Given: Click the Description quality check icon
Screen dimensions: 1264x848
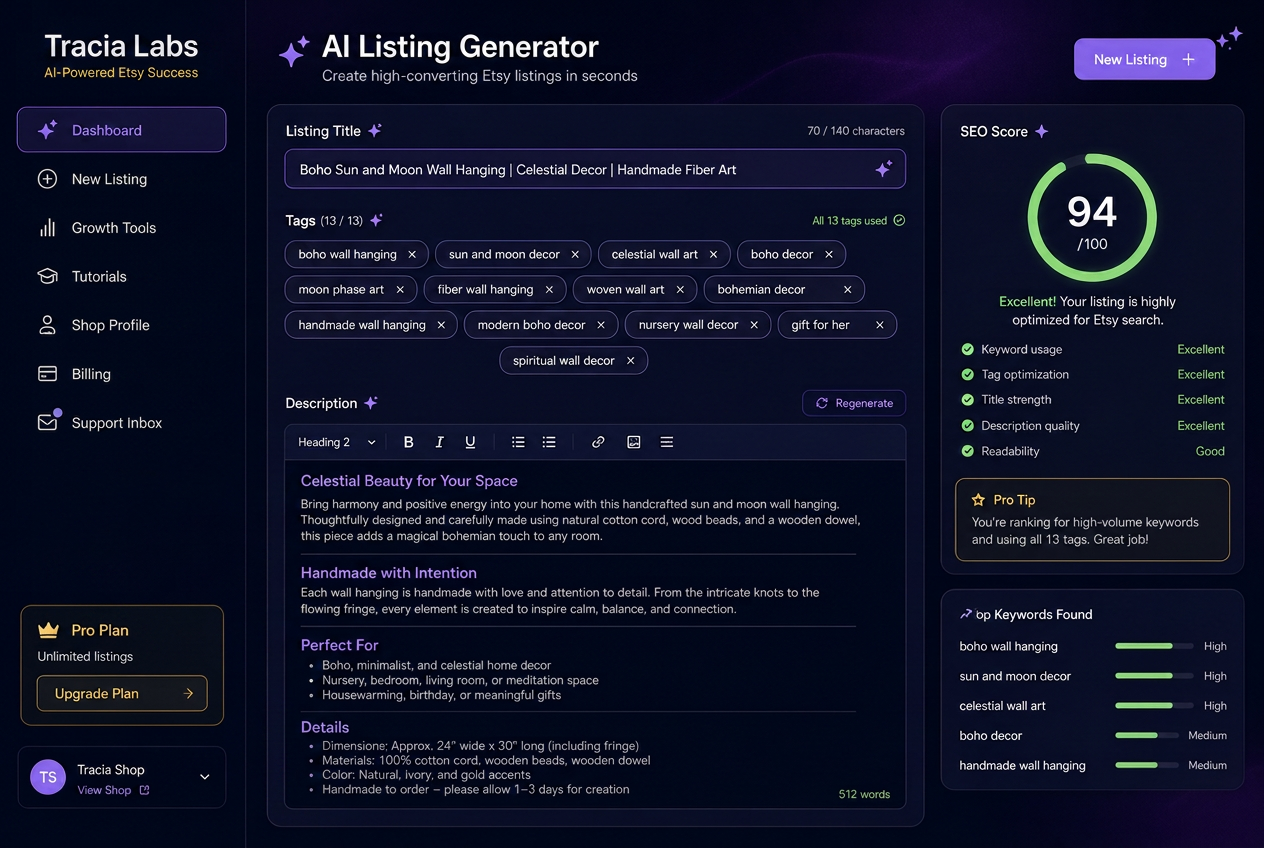Looking at the screenshot, I should [967, 425].
